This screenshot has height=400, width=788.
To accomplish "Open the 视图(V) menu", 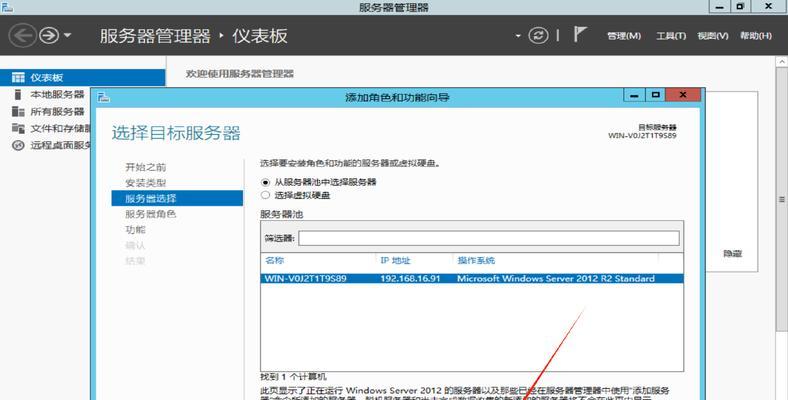I will [x=713, y=36].
